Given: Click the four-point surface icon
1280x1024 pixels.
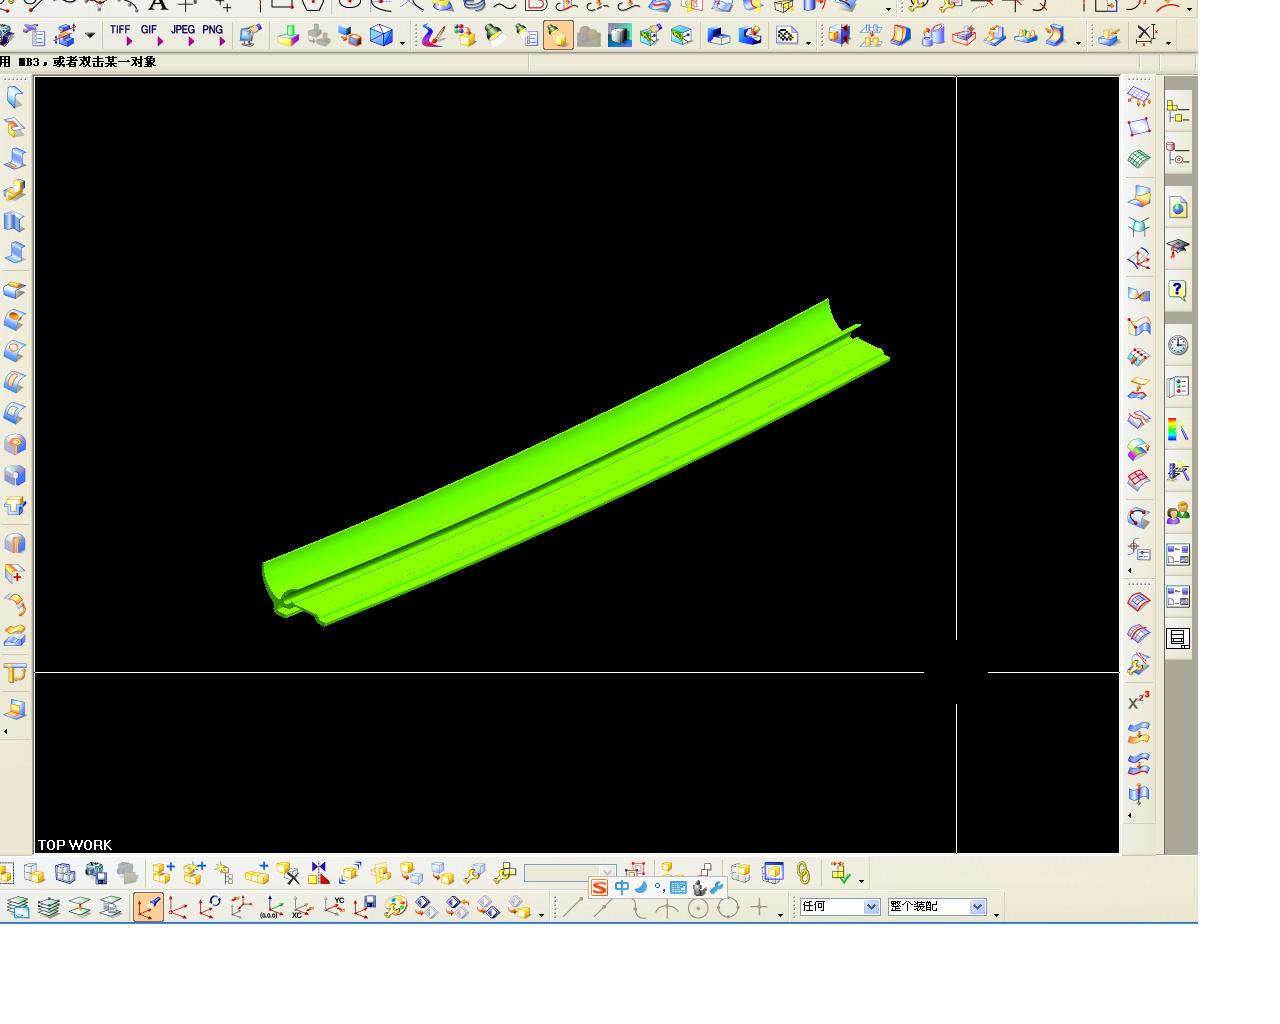Looking at the screenshot, I should pyautogui.click(x=1139, y=127).
